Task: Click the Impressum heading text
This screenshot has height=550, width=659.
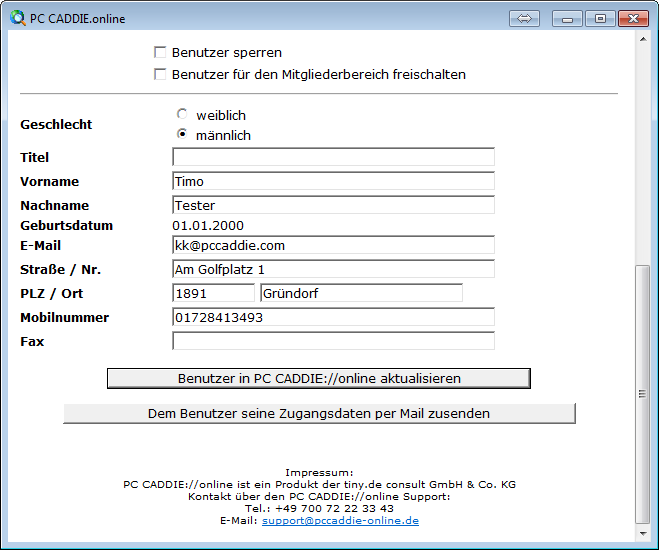Action: (x=319, y=473)
